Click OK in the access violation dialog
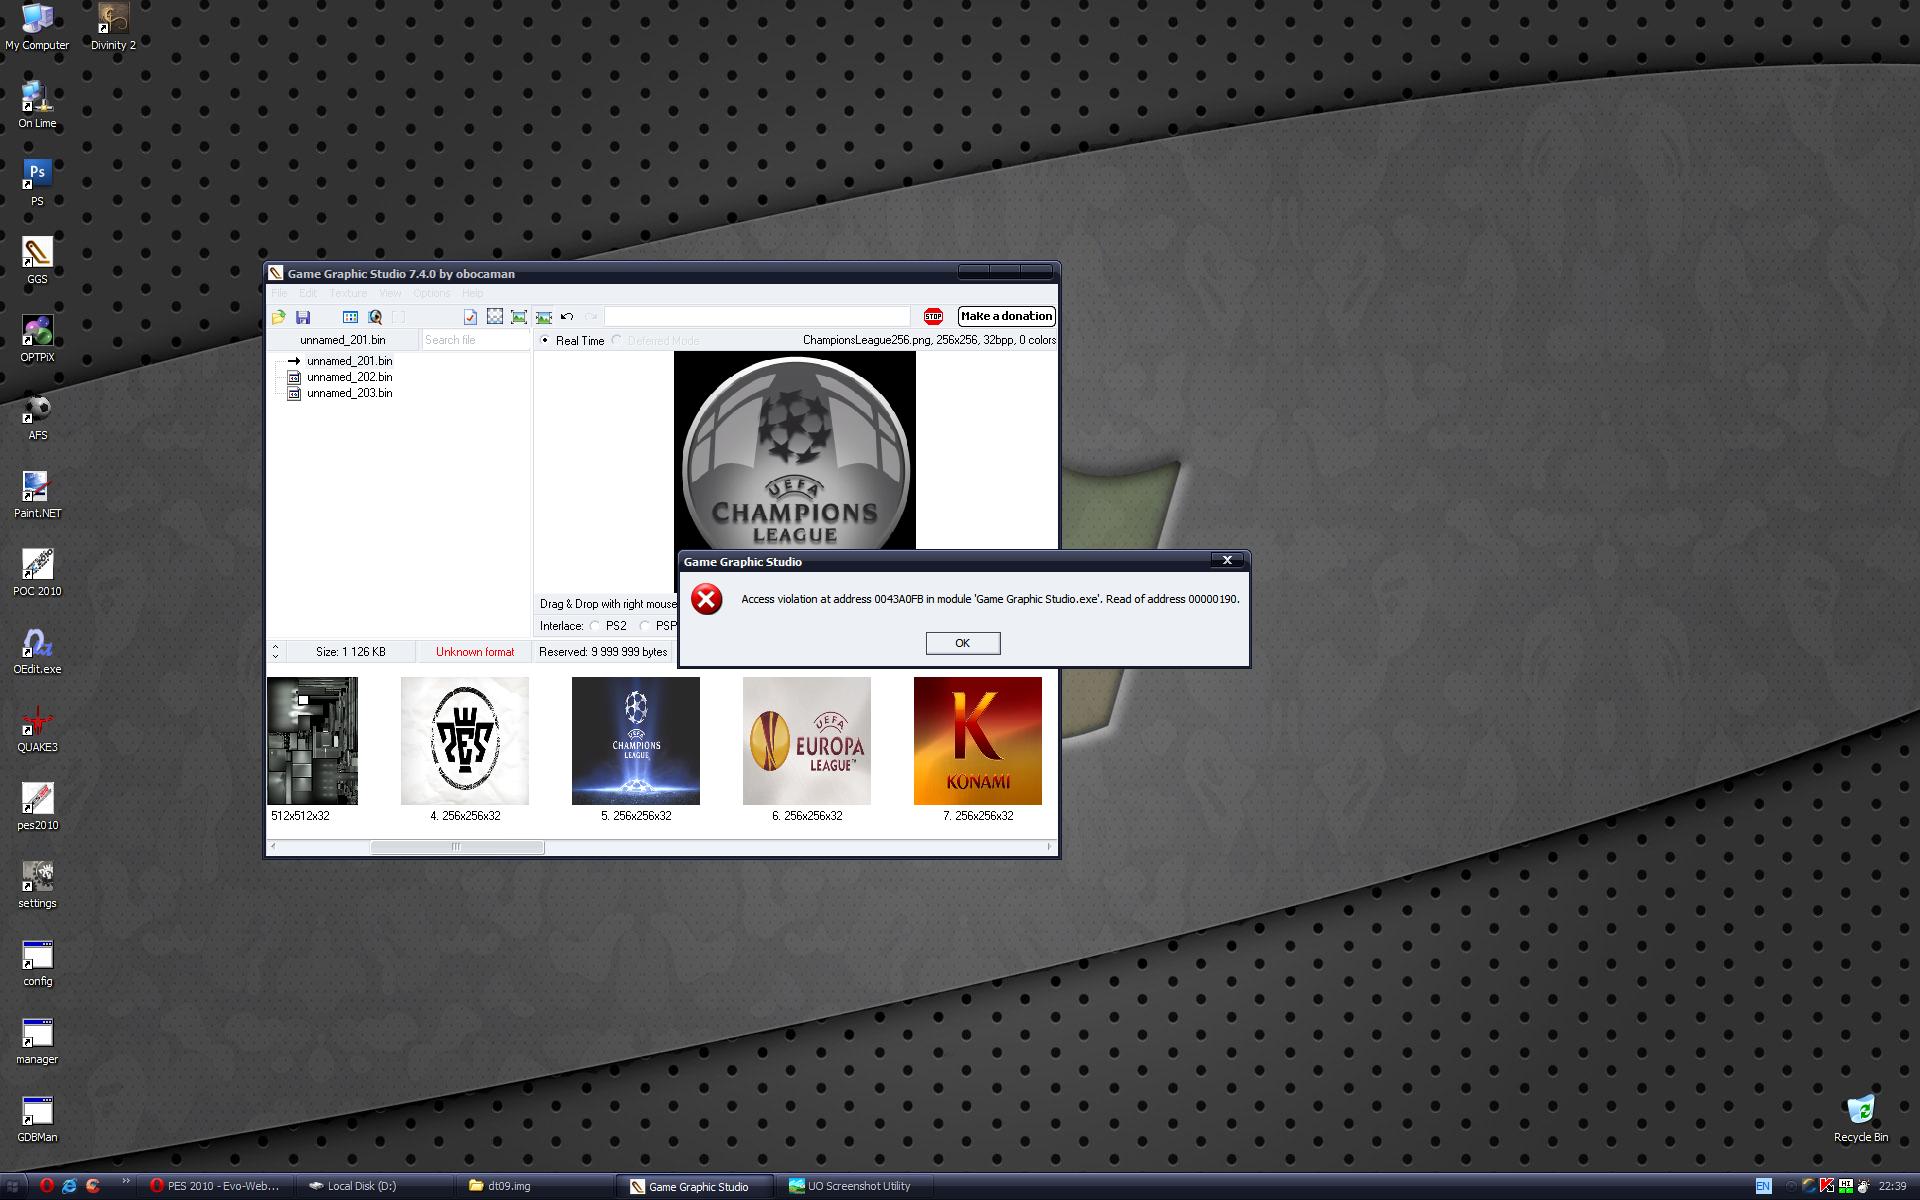Screen dimensions: 1920x1200 pyautogui.click(x=962, y=643)
